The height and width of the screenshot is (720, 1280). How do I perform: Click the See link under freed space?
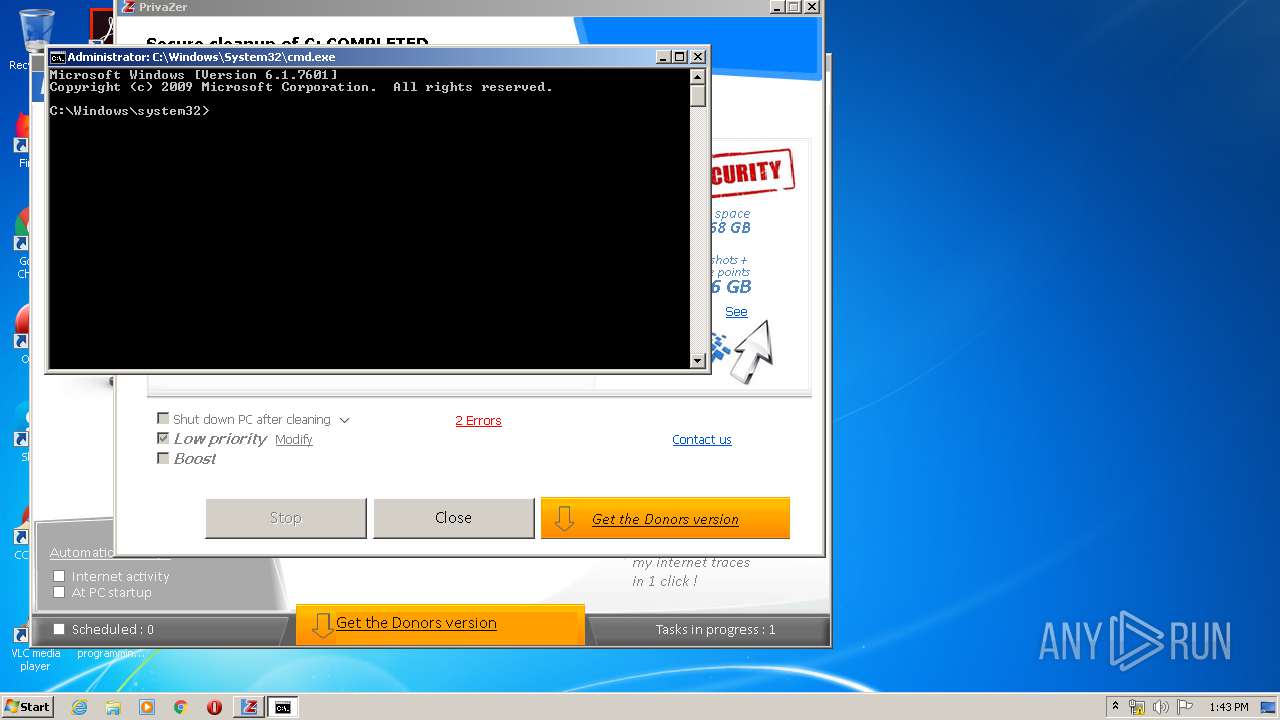coord(736,312)
